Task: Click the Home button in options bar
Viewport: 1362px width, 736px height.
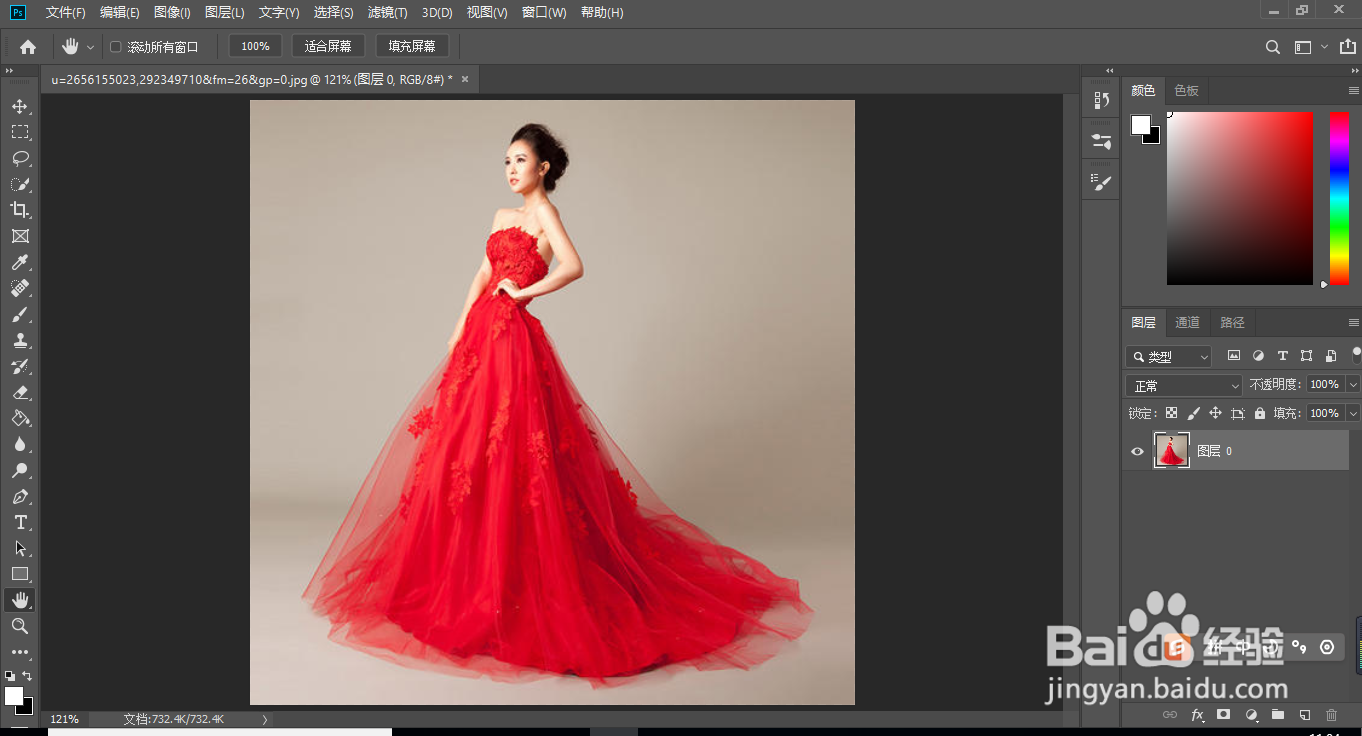Action: click(x=29, y=45)
